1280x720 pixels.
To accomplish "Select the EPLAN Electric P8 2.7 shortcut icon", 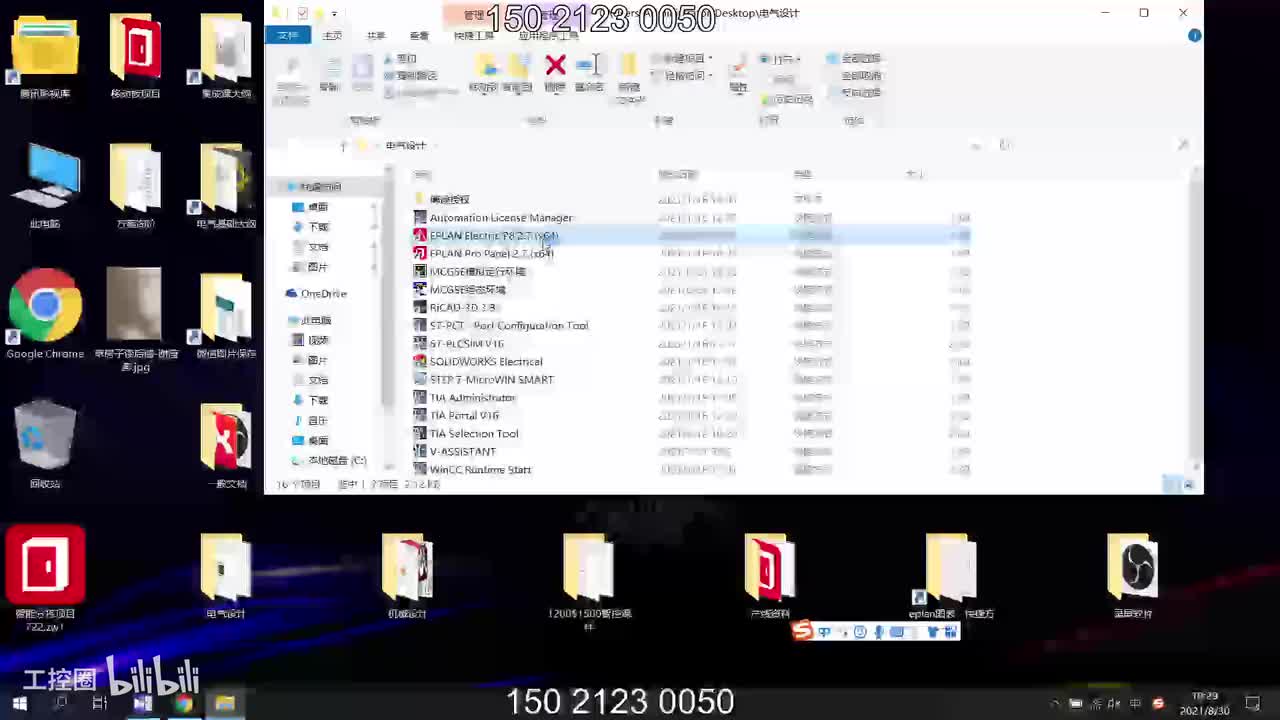I will tap(420, 236).
